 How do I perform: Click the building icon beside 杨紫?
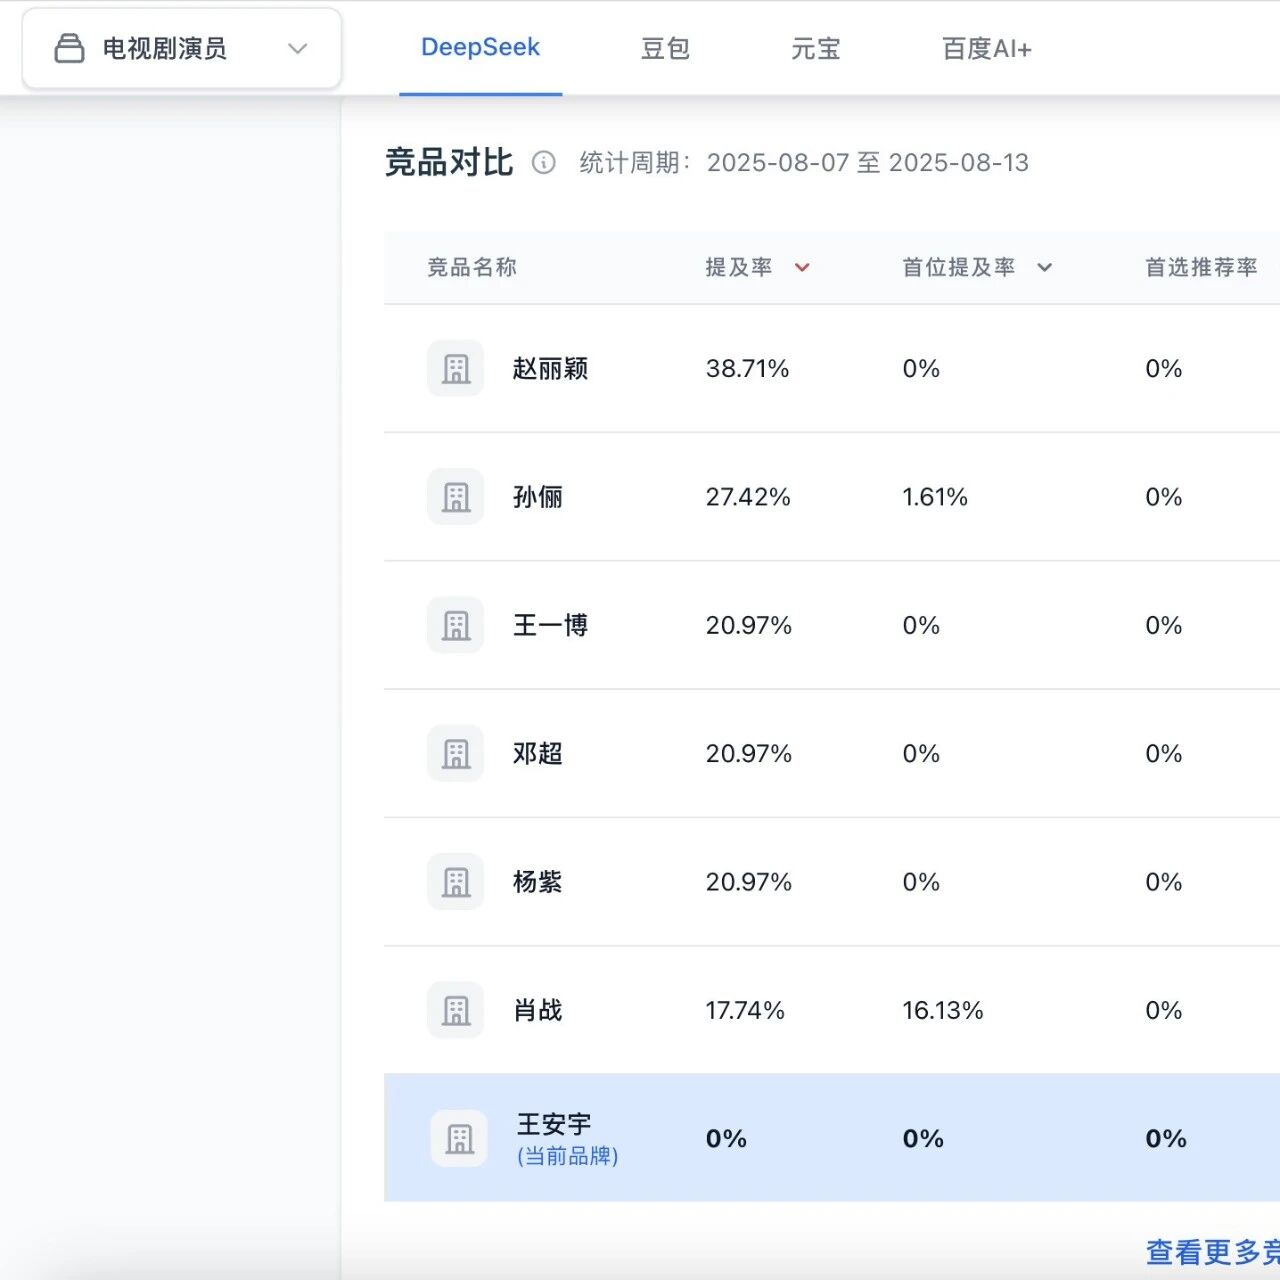click(x=456, y=882)
